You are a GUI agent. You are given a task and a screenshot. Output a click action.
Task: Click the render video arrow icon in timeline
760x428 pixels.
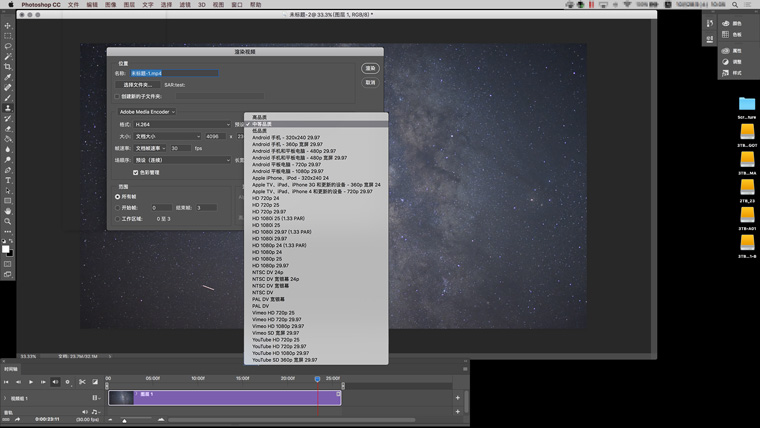[x=18, y=419]
